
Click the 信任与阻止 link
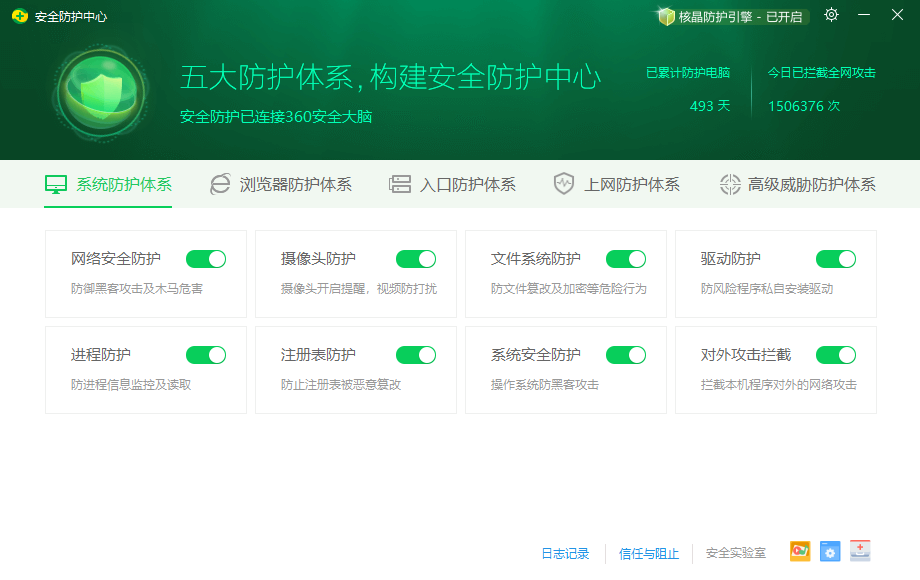(649, 553)
